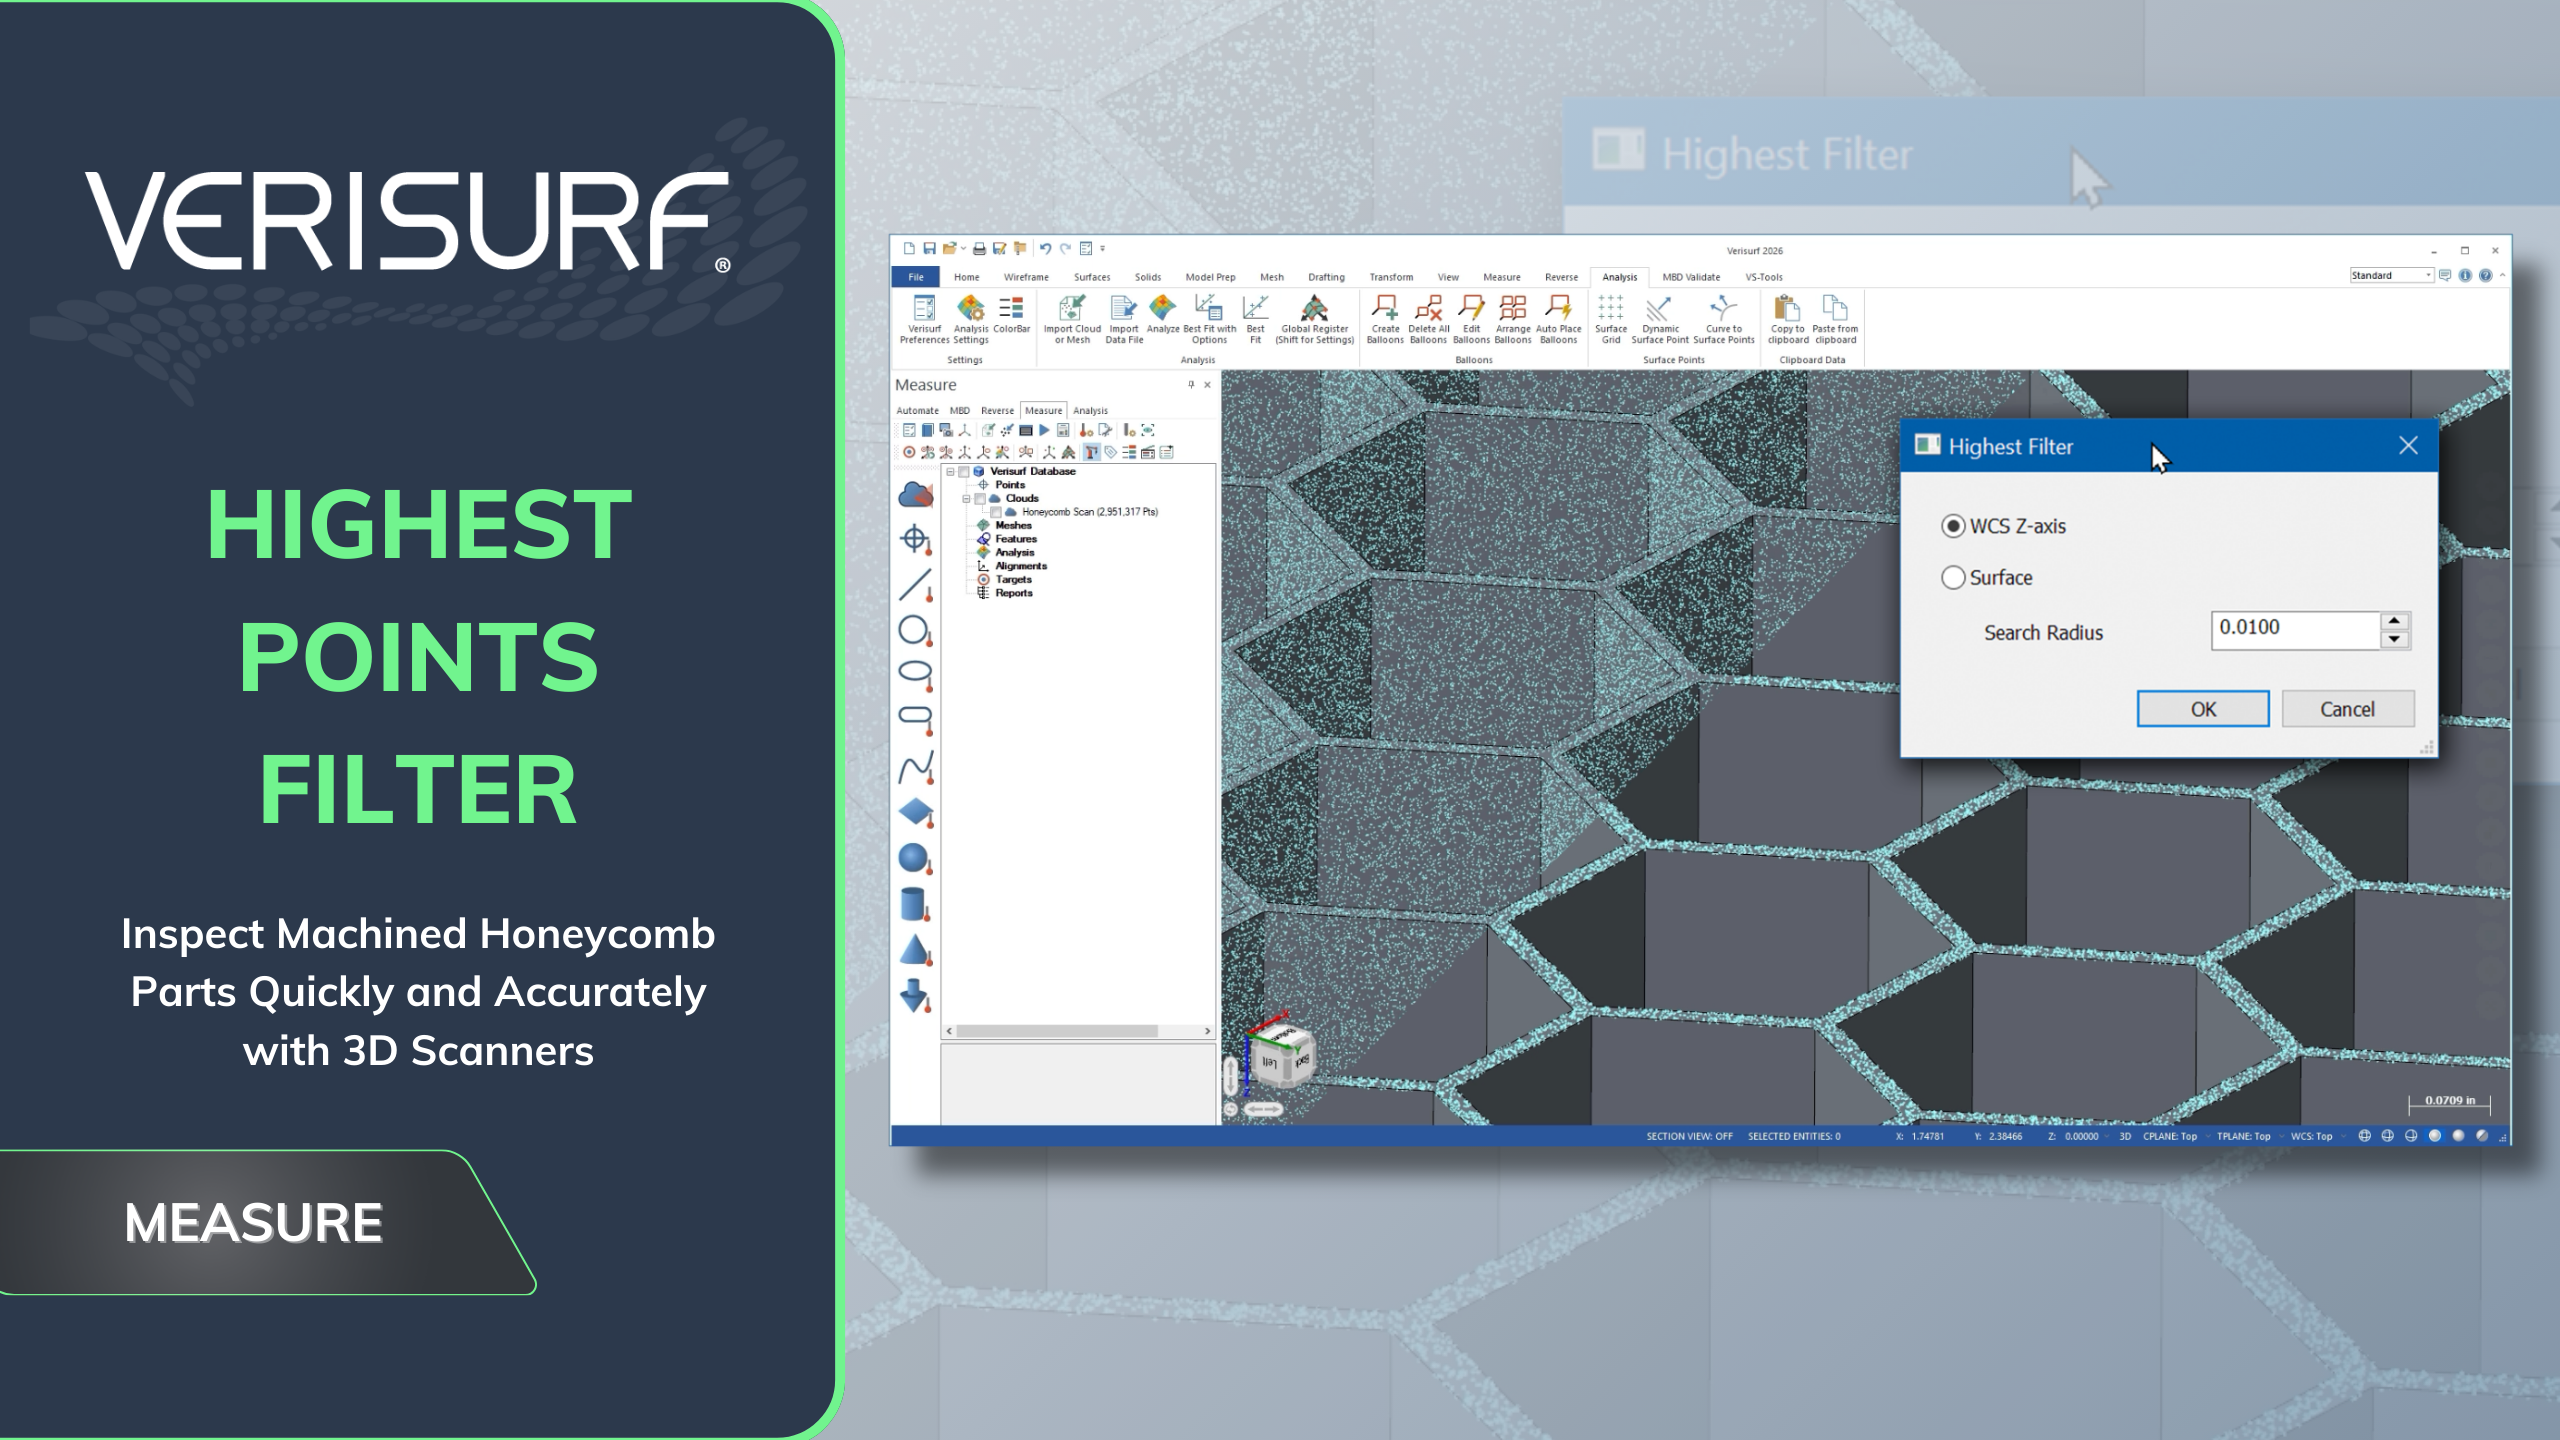Switch to the MBD Validate ribbon tab
The height and width of the screenshot is (1440, 2560).
point(1691,277)
